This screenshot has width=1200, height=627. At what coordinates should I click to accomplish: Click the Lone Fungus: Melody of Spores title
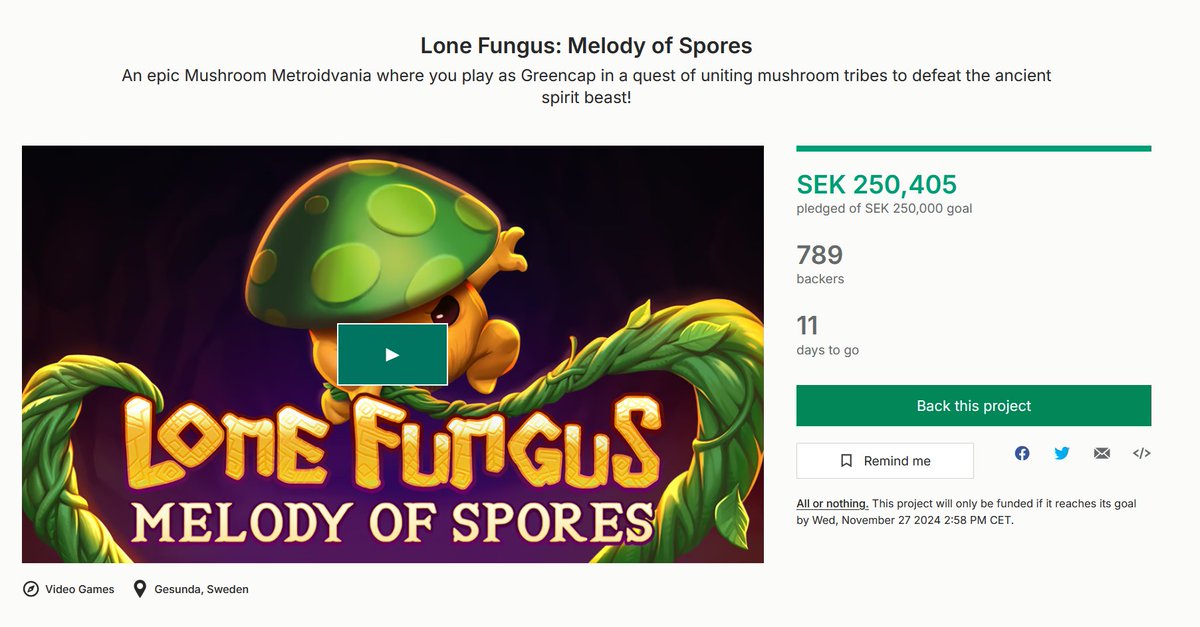click(586, 46)
